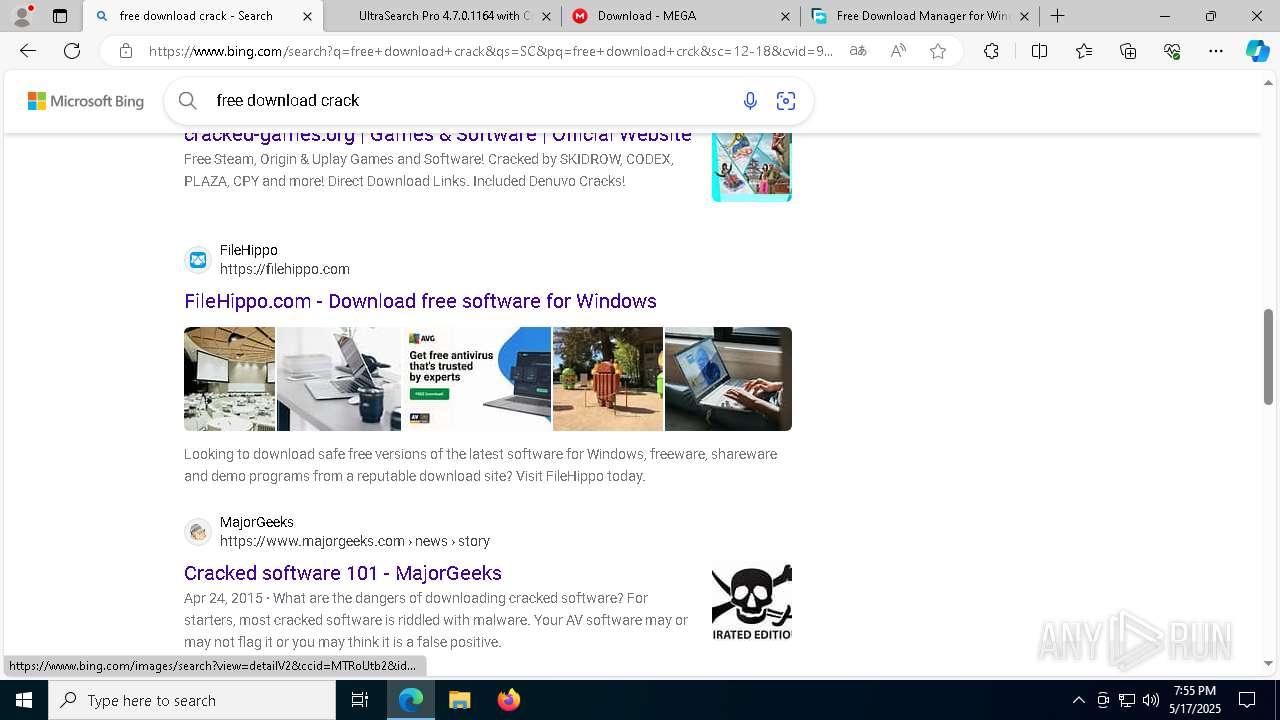
Task: Open the Collections icon
Action: [x=1128, y=51]
